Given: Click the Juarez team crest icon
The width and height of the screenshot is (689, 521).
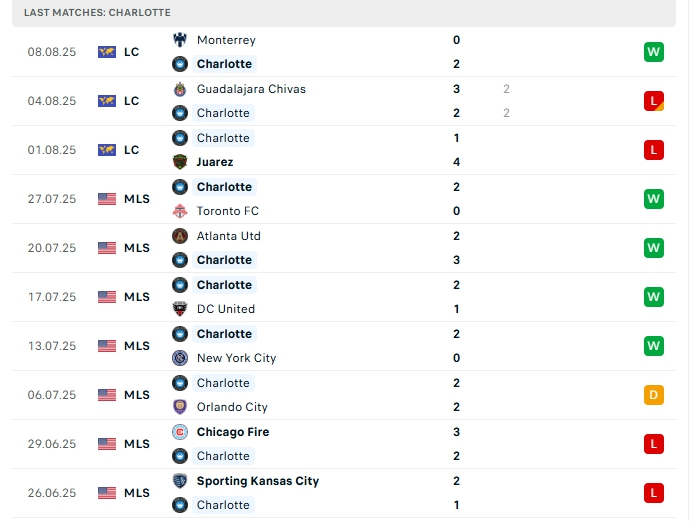Looking at the screenshot, I should pos(180,162).
